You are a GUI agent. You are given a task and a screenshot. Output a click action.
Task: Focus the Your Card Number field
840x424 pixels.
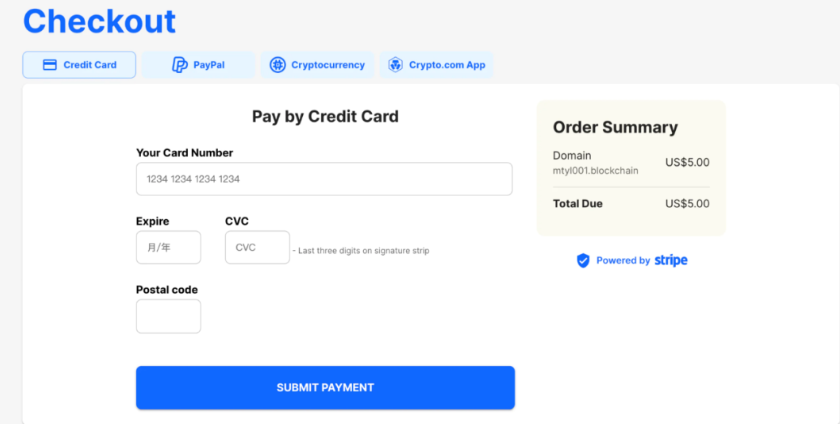pos(324,179)
